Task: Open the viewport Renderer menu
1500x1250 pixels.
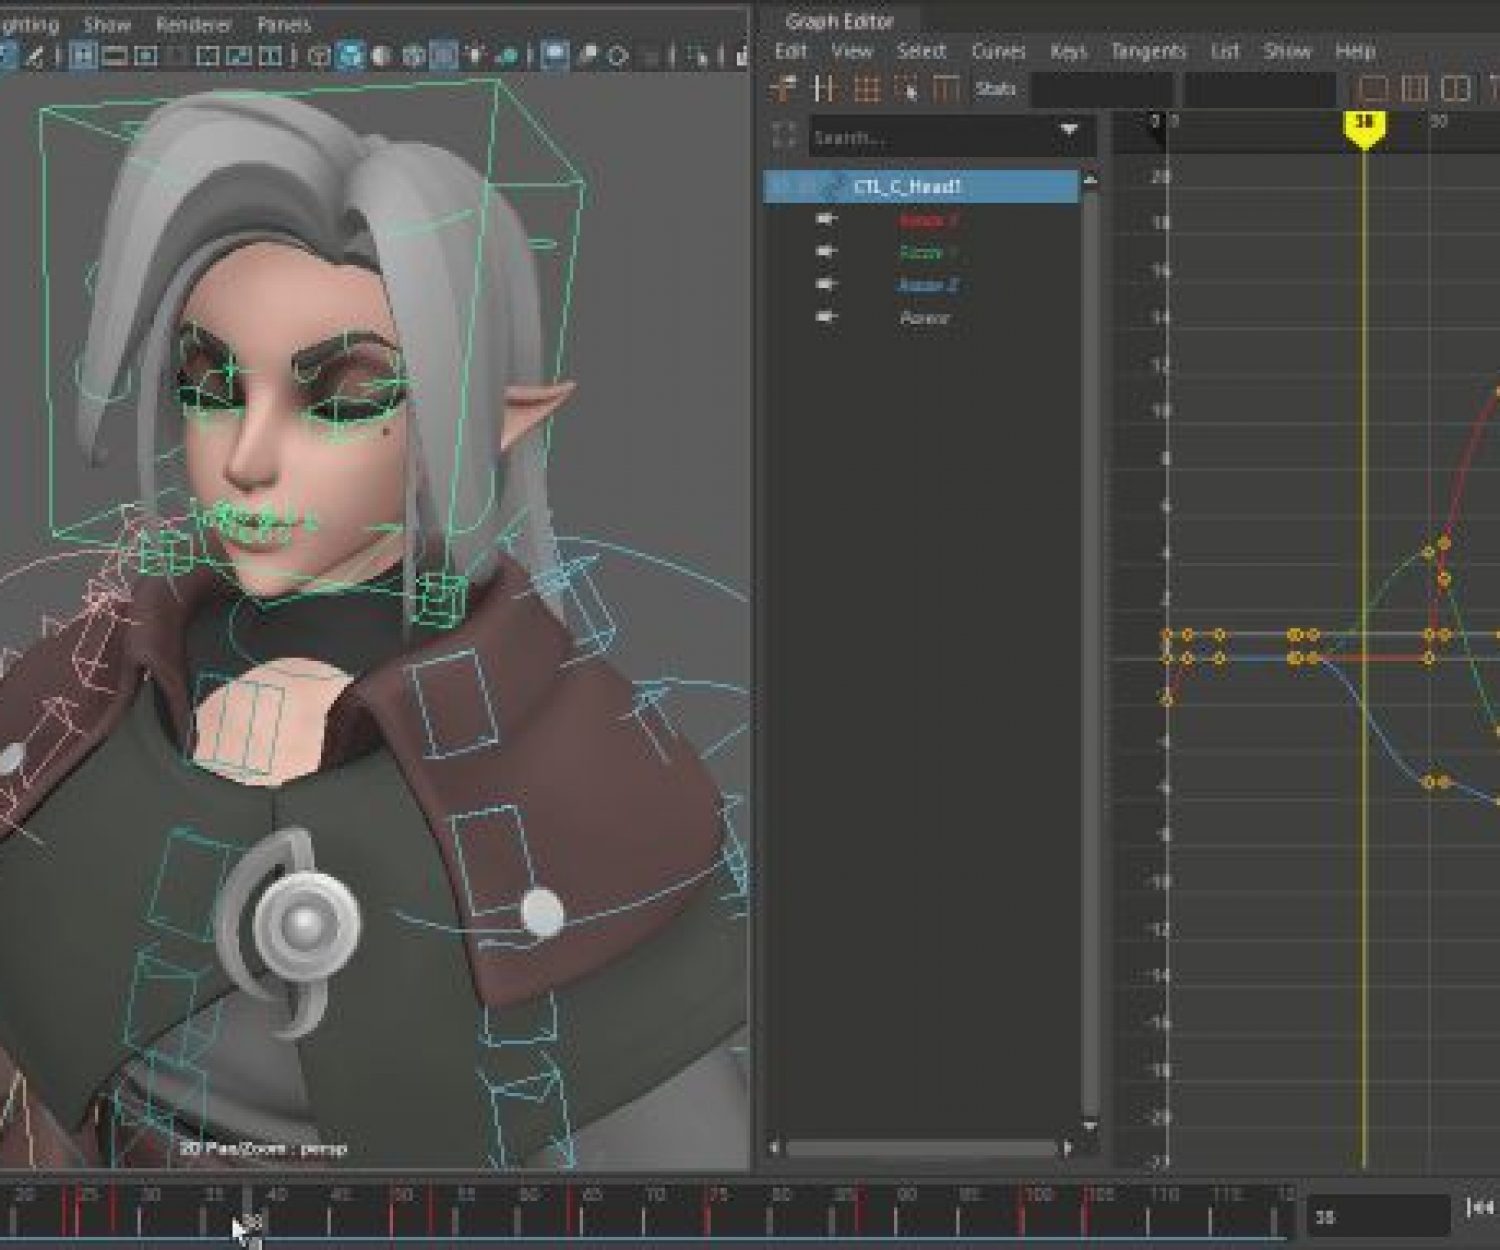Action: pos(193,24)
